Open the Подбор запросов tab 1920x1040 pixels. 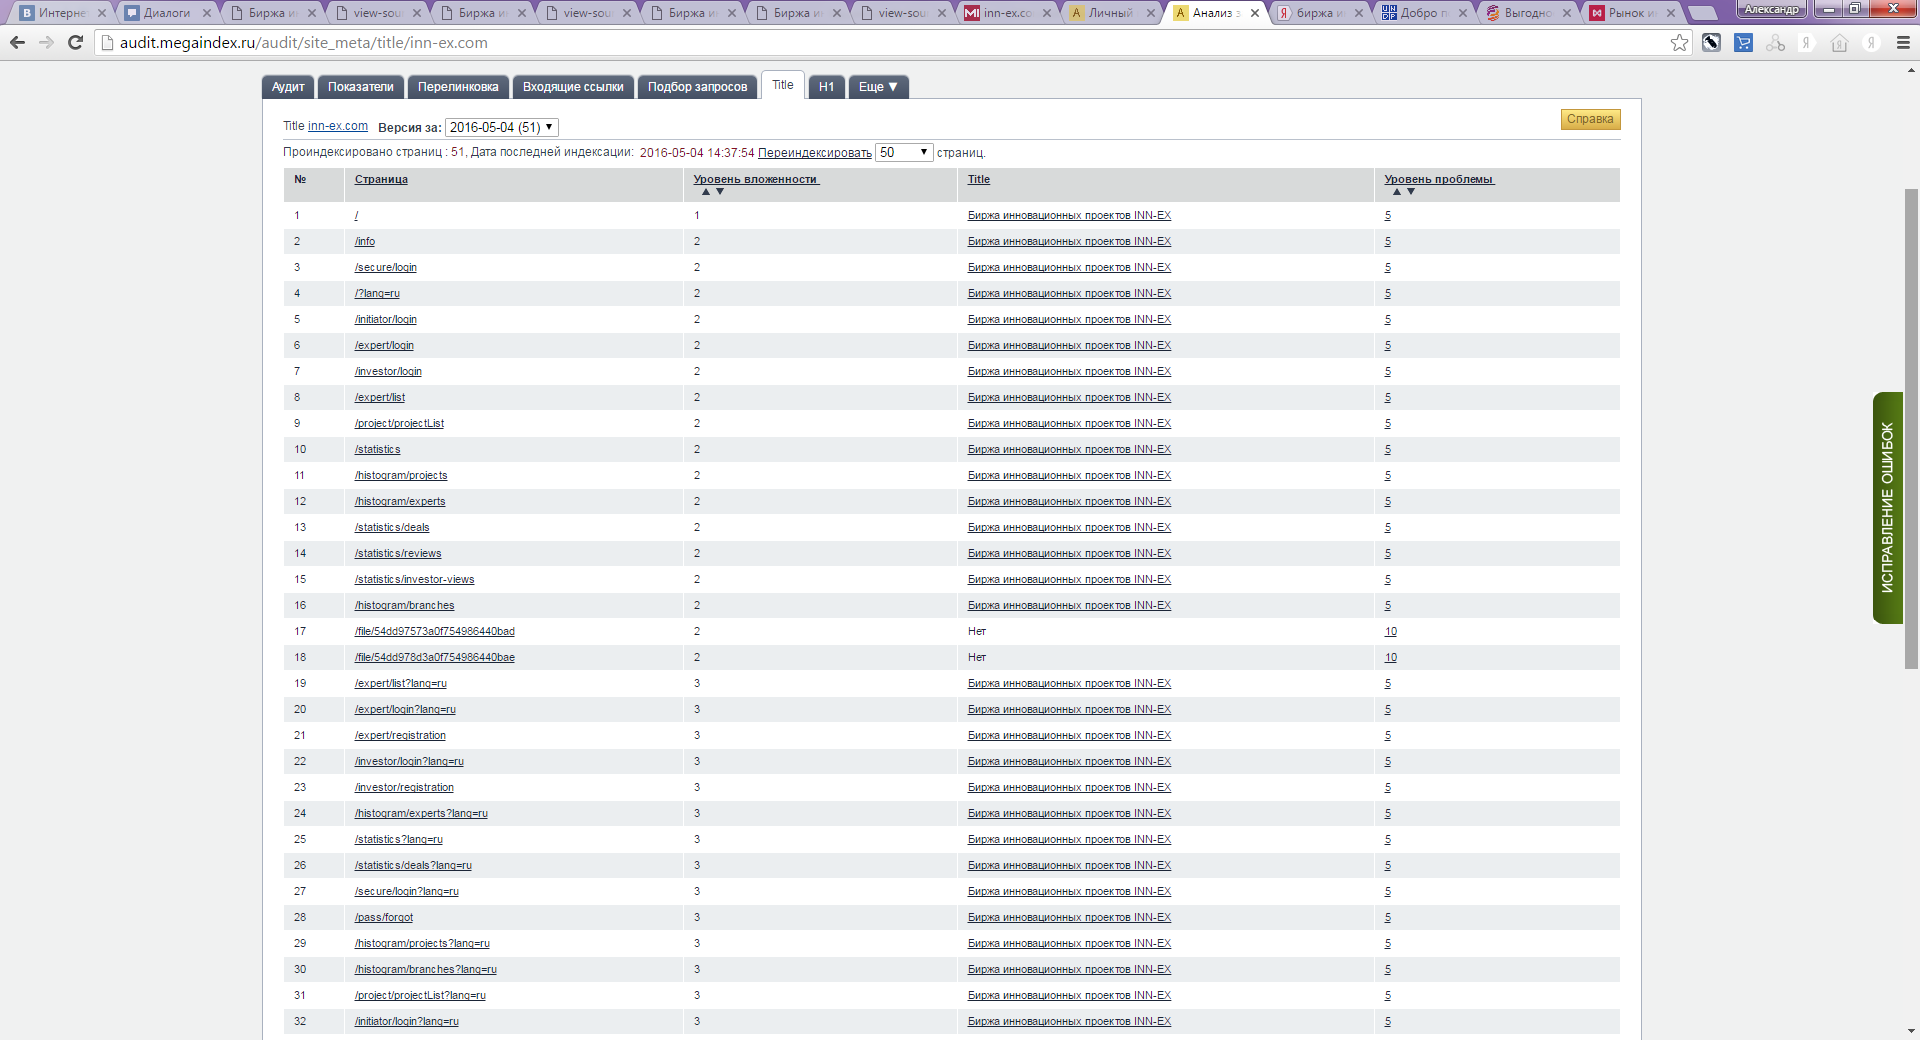coord(697,87)
